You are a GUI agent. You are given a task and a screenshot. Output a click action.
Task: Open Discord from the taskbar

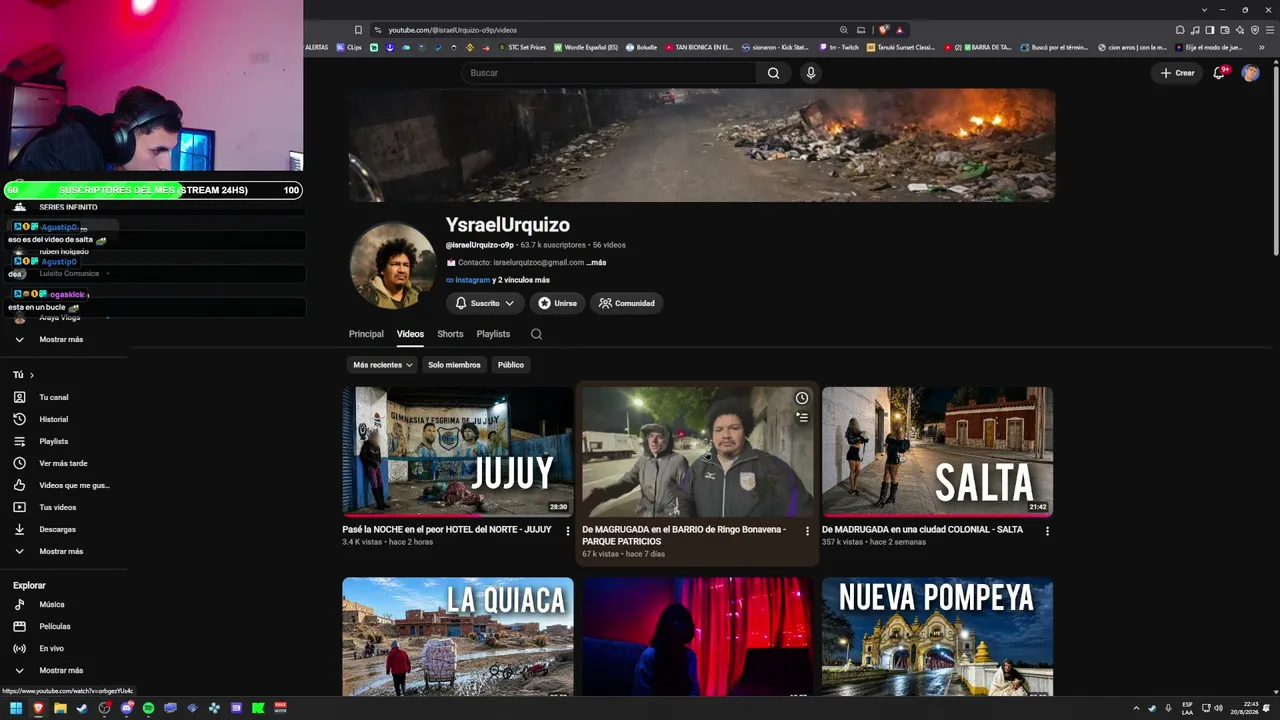pyautogui.click(x=126, y=708)
